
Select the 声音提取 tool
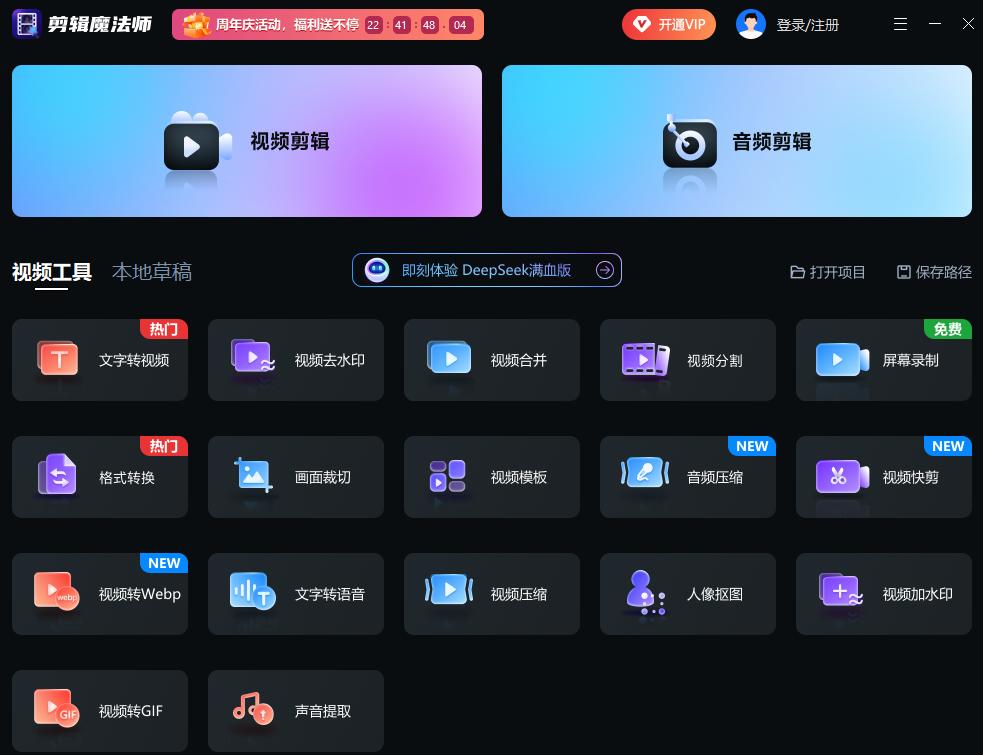[296, 711]
